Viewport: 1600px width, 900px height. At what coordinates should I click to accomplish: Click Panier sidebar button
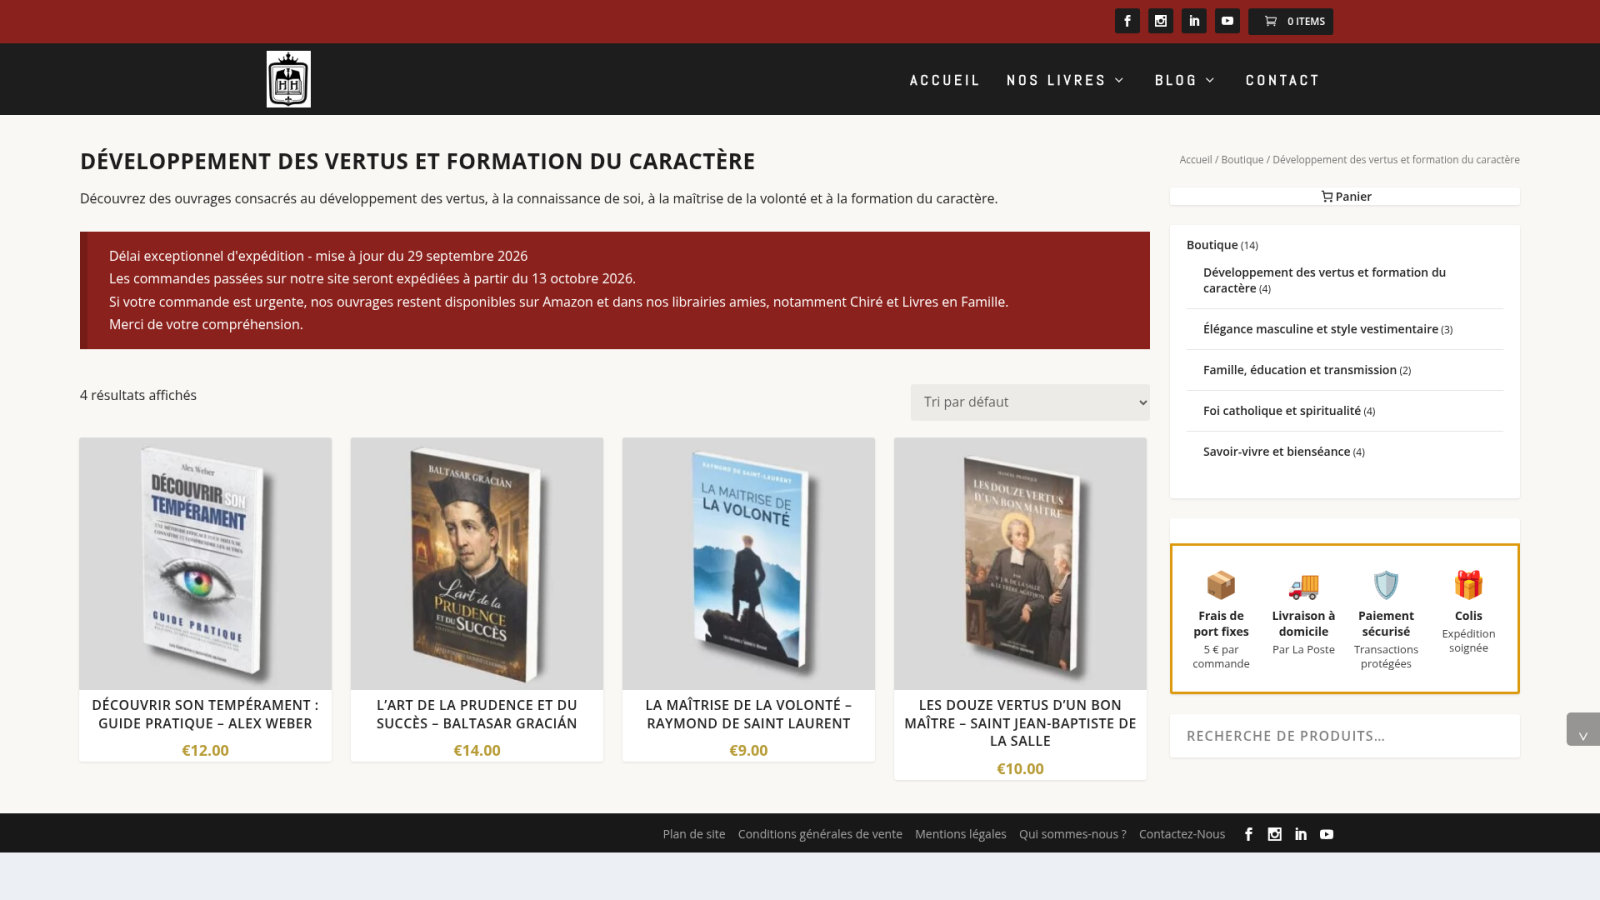(x=1345, y=197)
